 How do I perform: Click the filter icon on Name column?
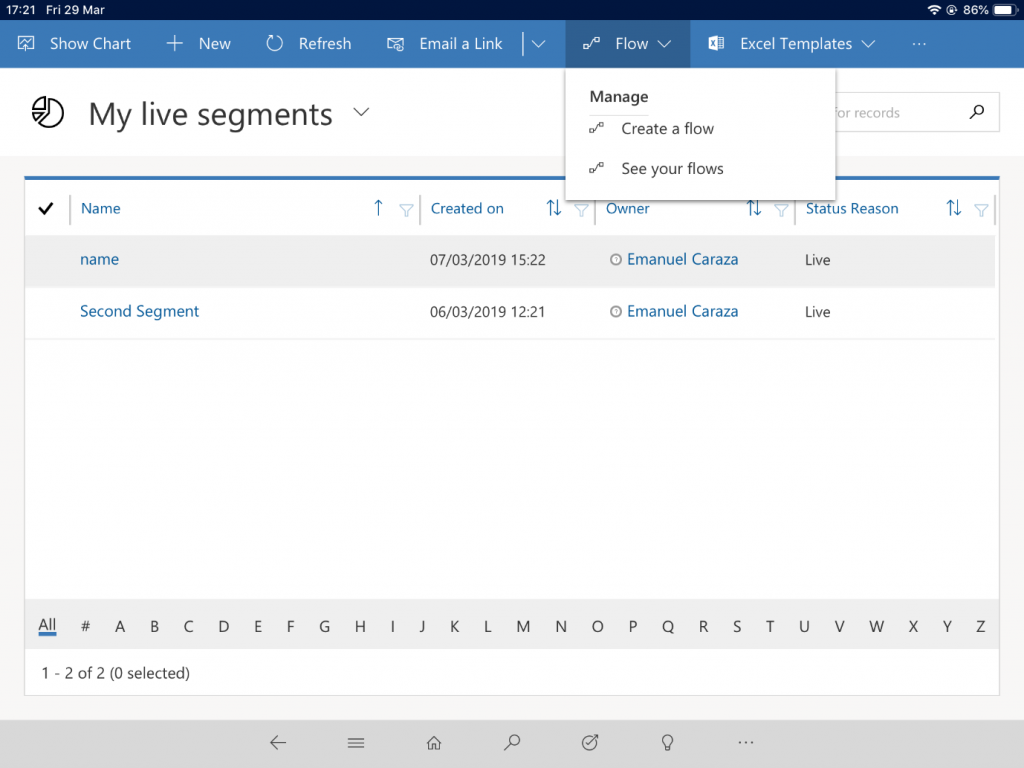406,209
